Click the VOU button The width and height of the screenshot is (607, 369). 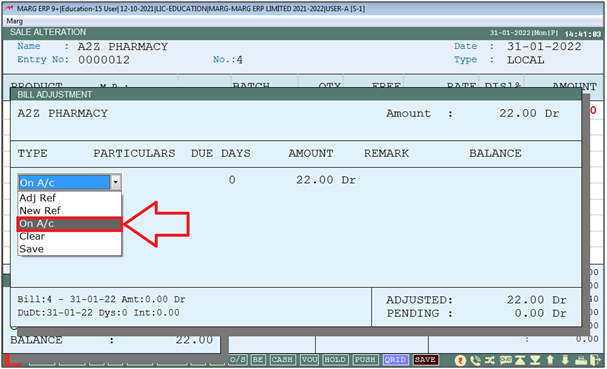click(x=309, y=360)
